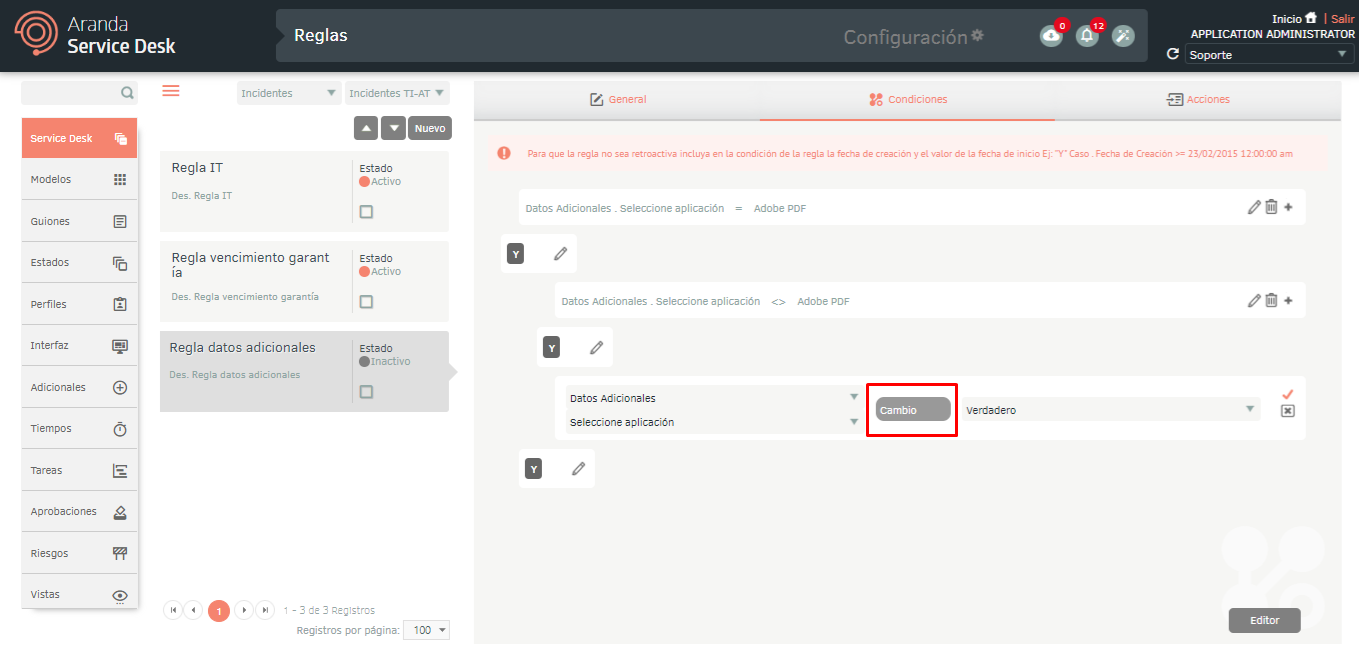The width and height of the screenshot is (1359, 646).
Task: Add after first condition with plus icon
Action: pos(1288,207)
